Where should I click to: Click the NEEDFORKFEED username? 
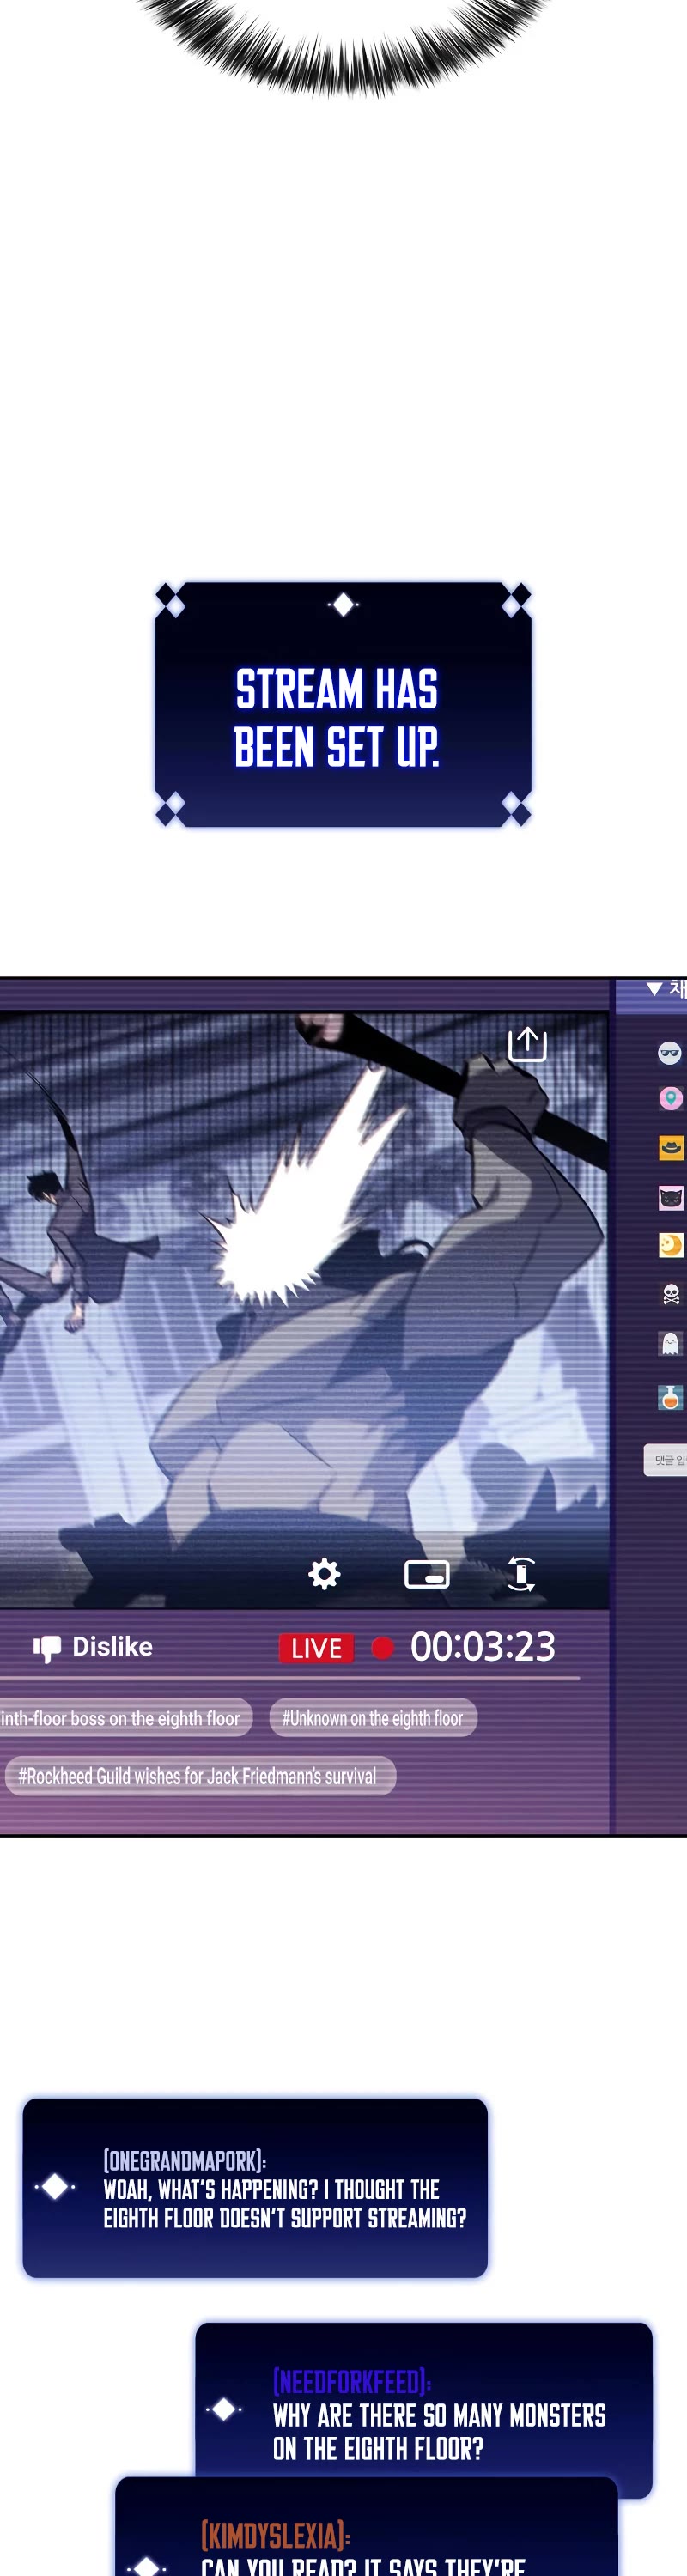point(352,2382)
